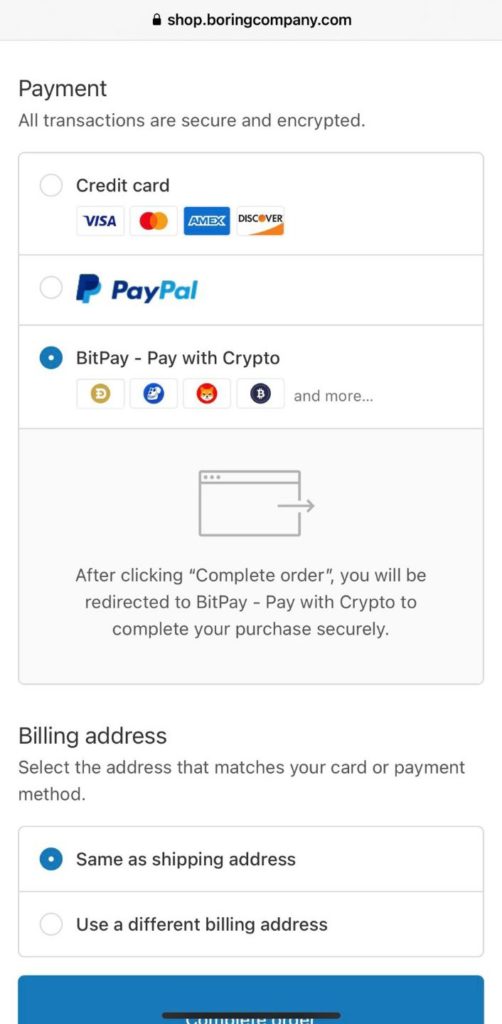The height and width of the screenshot is (1024, 502).
Task: Click the Dogecoin crypto icon
Action: [100, 394]
